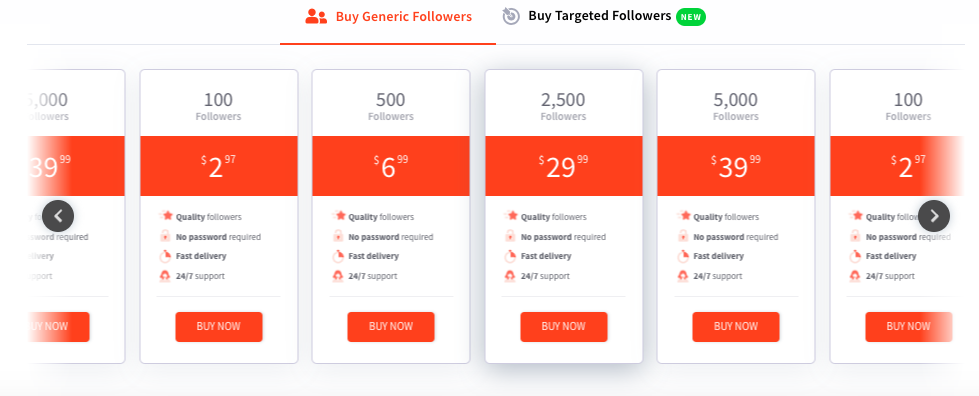Image resolution: width=979 pixels, height=396 pixels.
Task: Click star icon in 100 Followers card
Action: pyautogui.click(x=166, y=216)
